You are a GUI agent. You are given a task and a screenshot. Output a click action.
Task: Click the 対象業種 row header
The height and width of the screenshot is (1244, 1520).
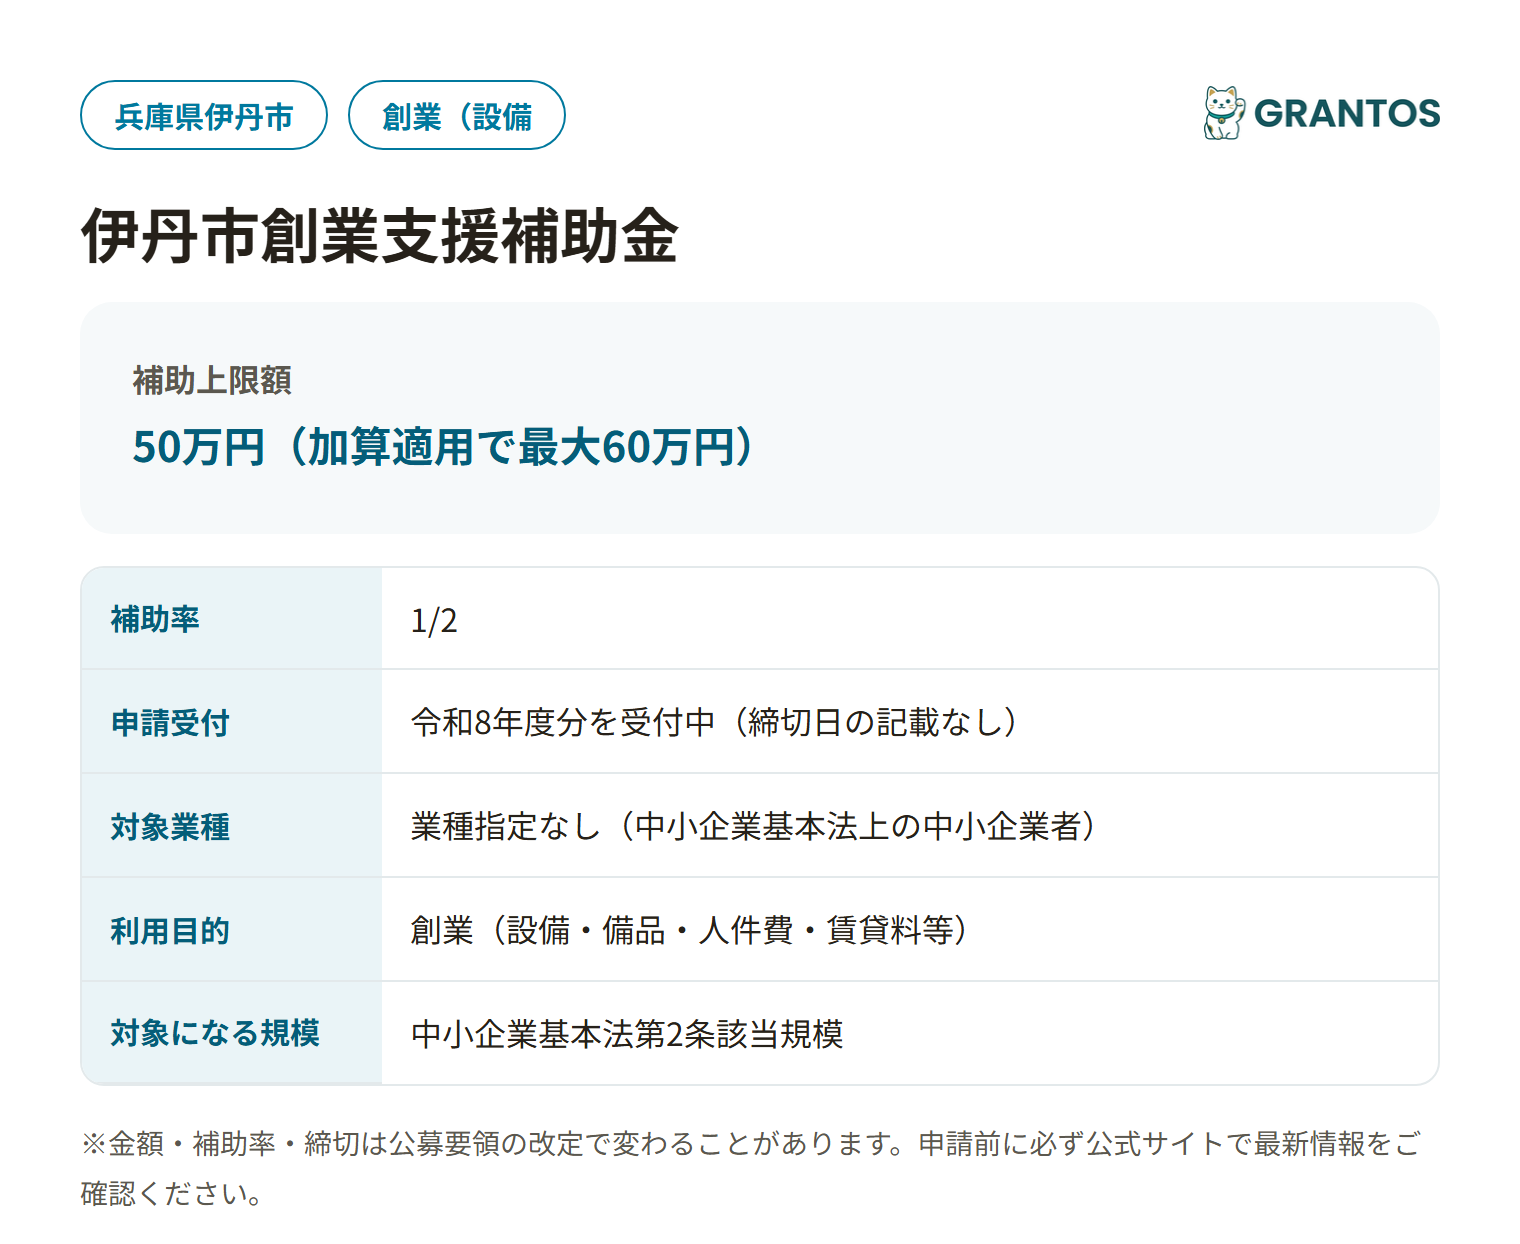coord(232,826)
